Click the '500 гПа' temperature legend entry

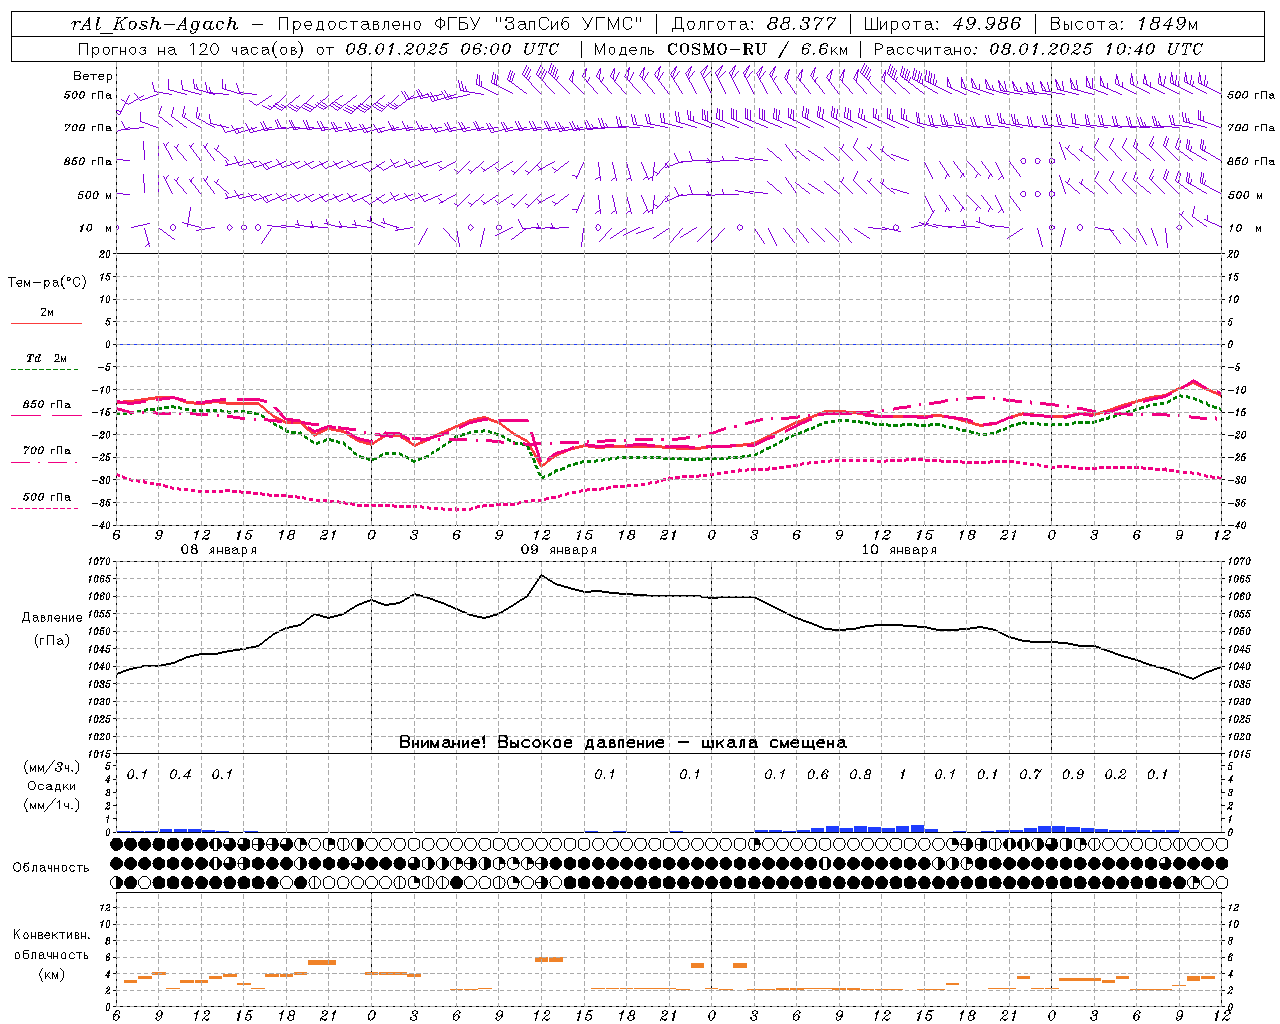point(47,497)
